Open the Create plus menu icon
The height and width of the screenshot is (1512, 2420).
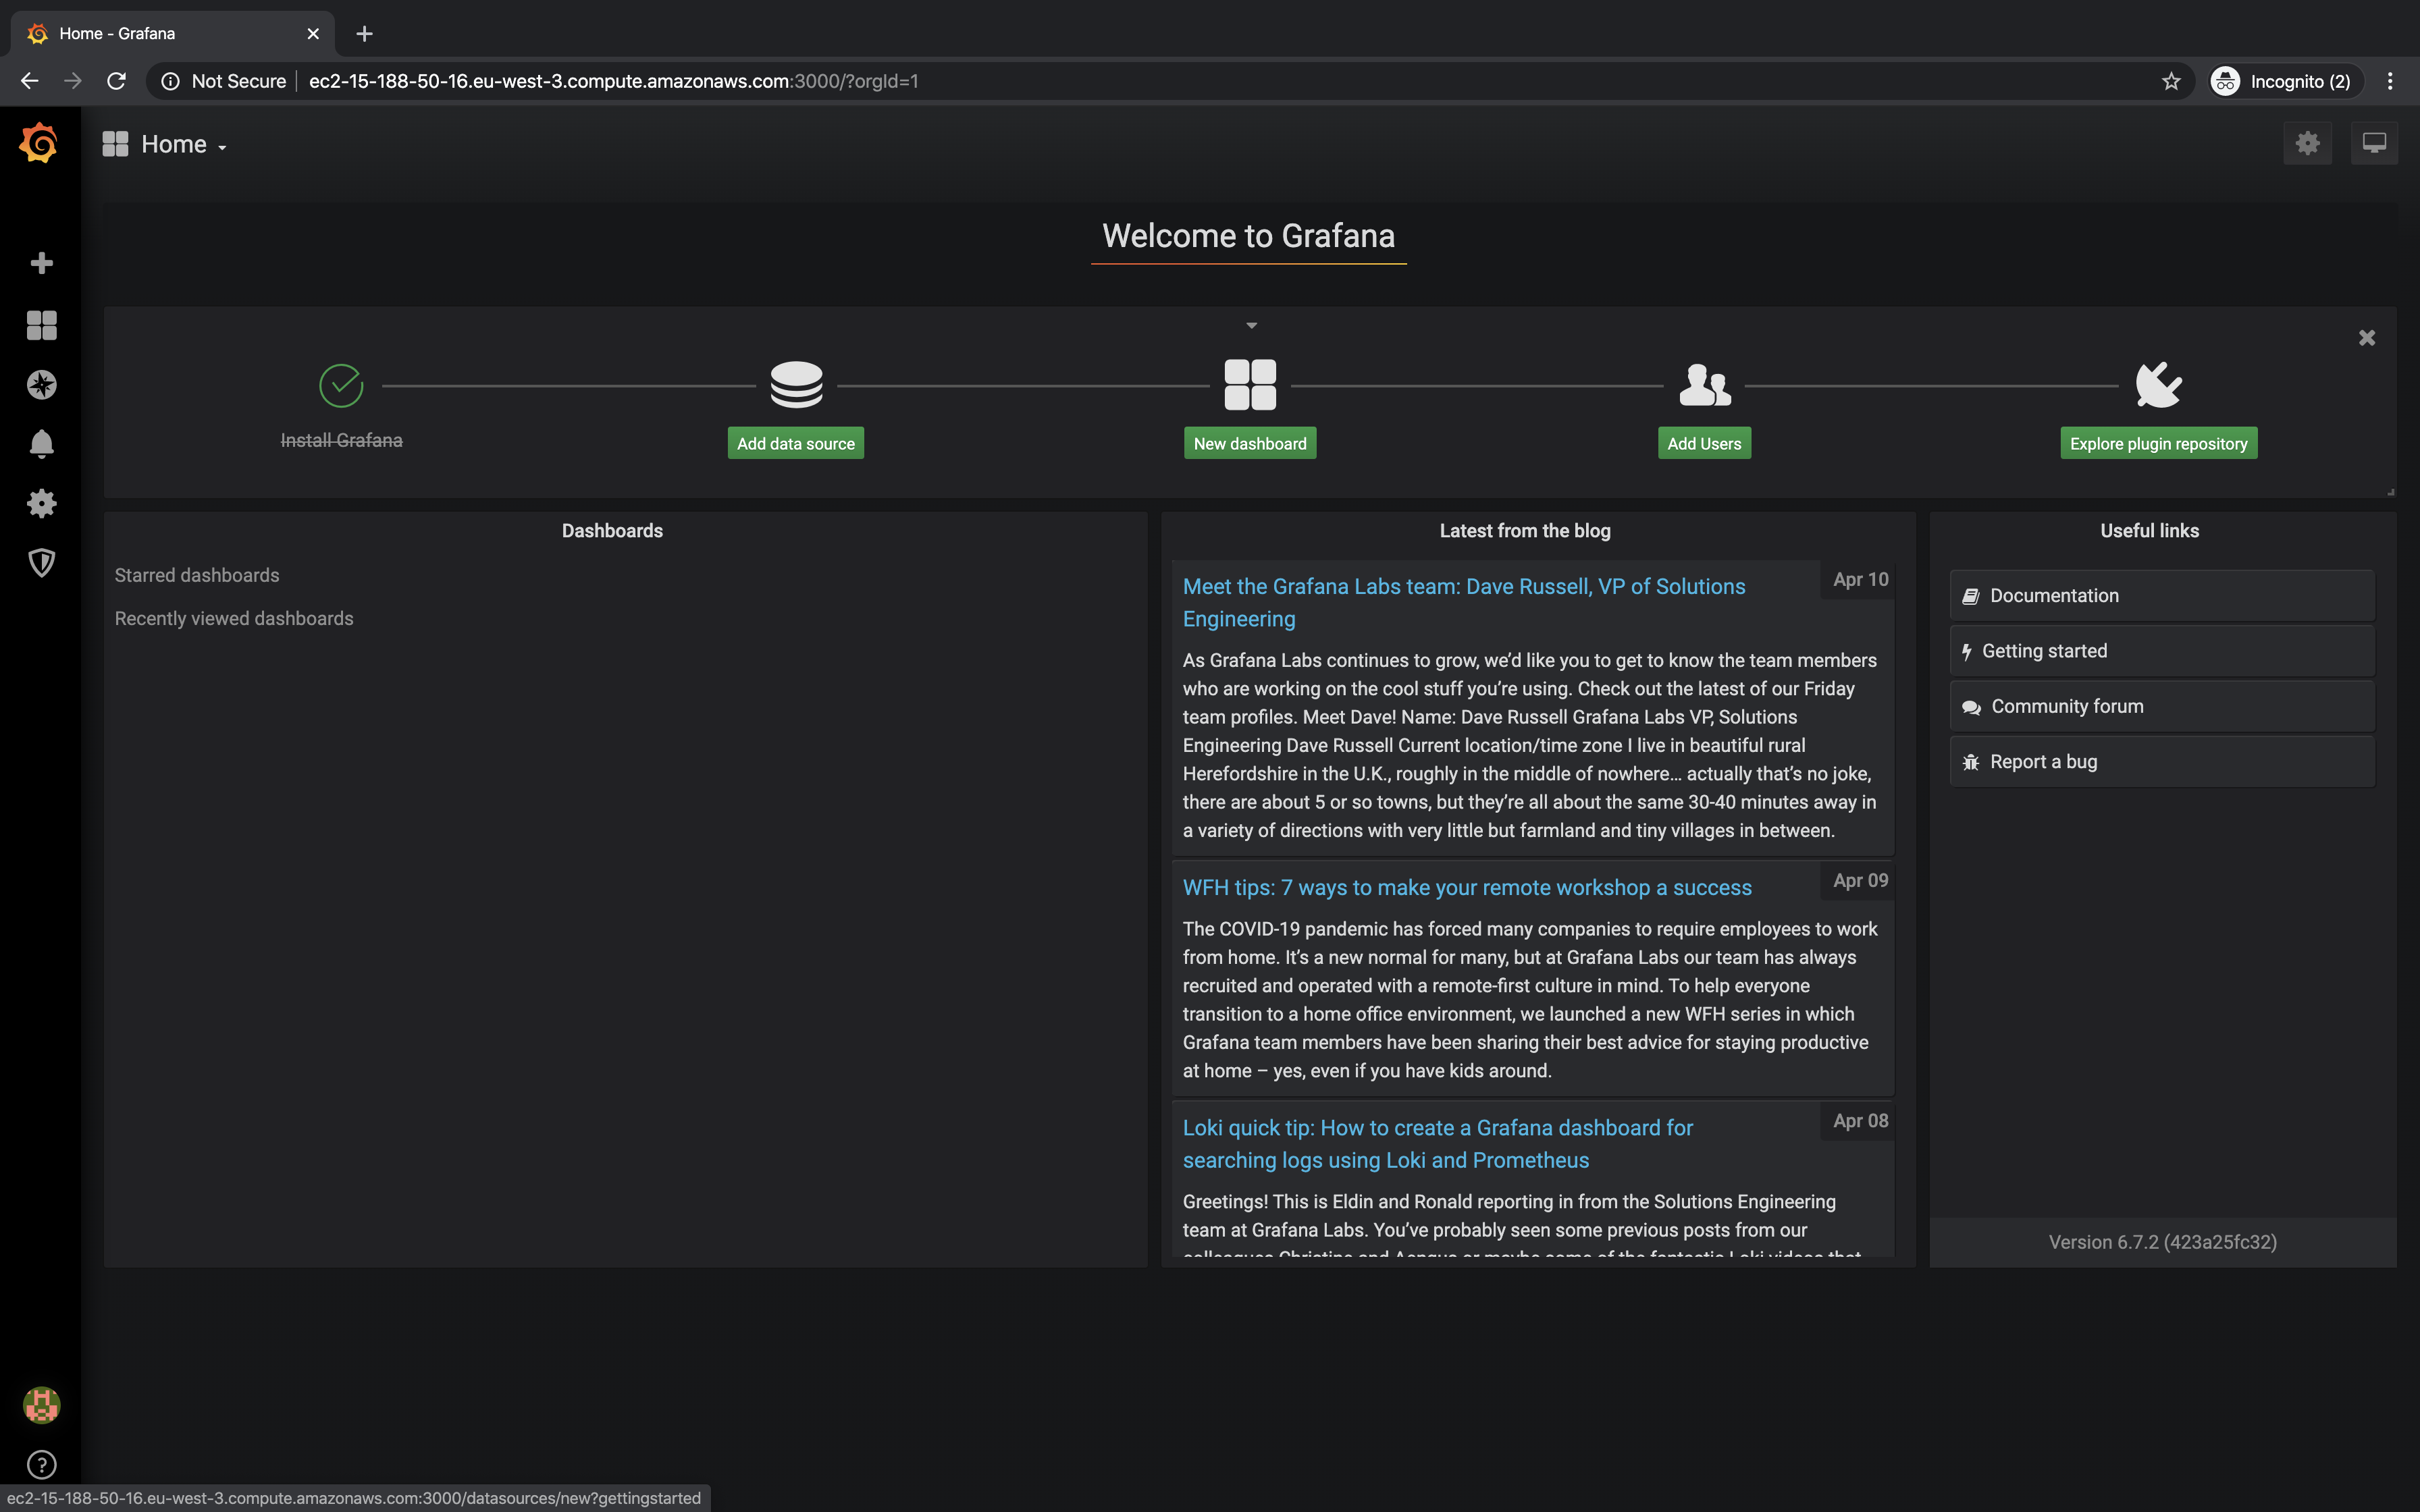41,263
